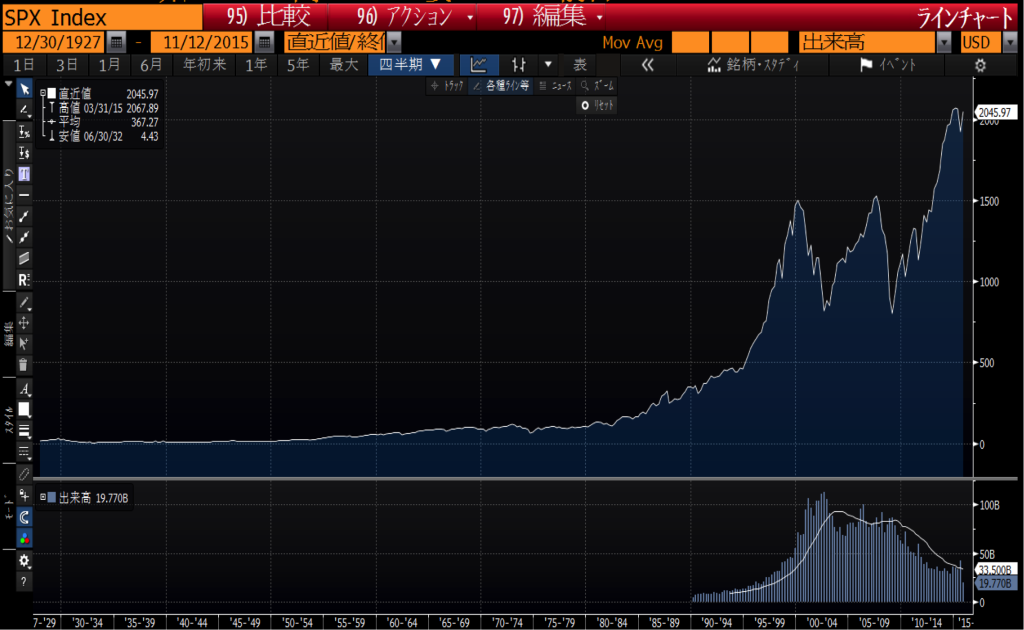Select the percent change measure tool

[x=24, y=132]
